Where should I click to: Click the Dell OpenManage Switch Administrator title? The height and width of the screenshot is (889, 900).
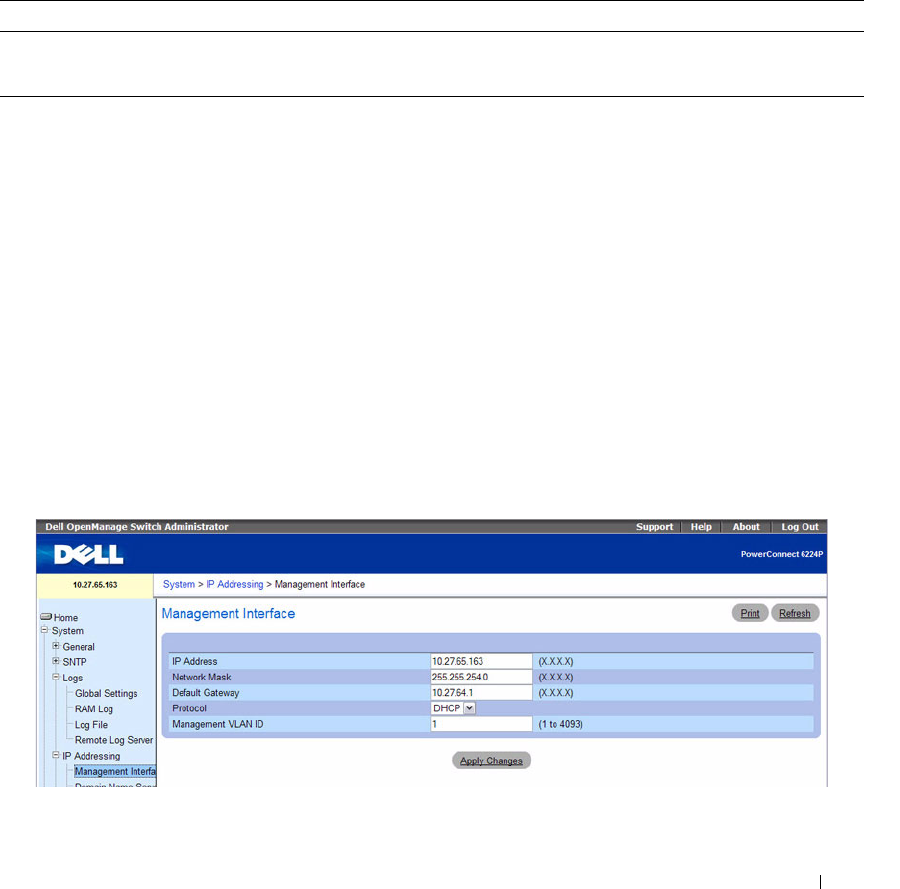137,527
